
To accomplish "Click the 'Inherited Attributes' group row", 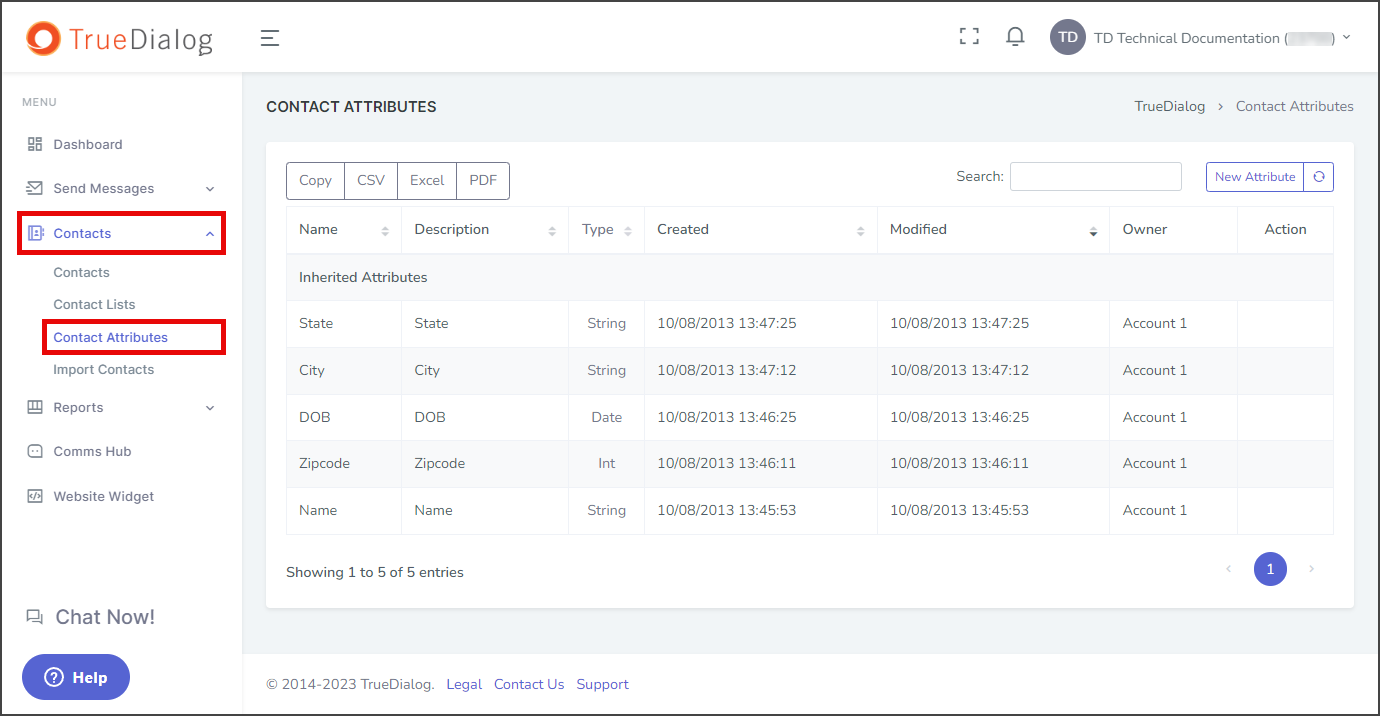I will (x=810, y=277).
